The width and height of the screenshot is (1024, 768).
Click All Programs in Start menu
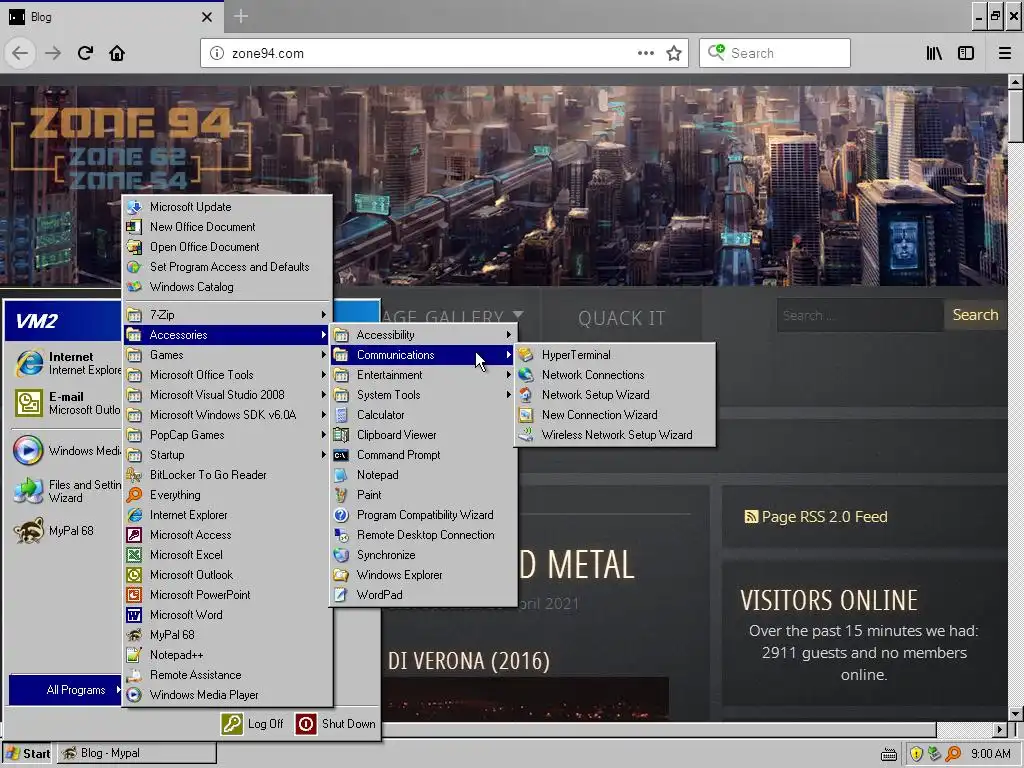[65, 690]
